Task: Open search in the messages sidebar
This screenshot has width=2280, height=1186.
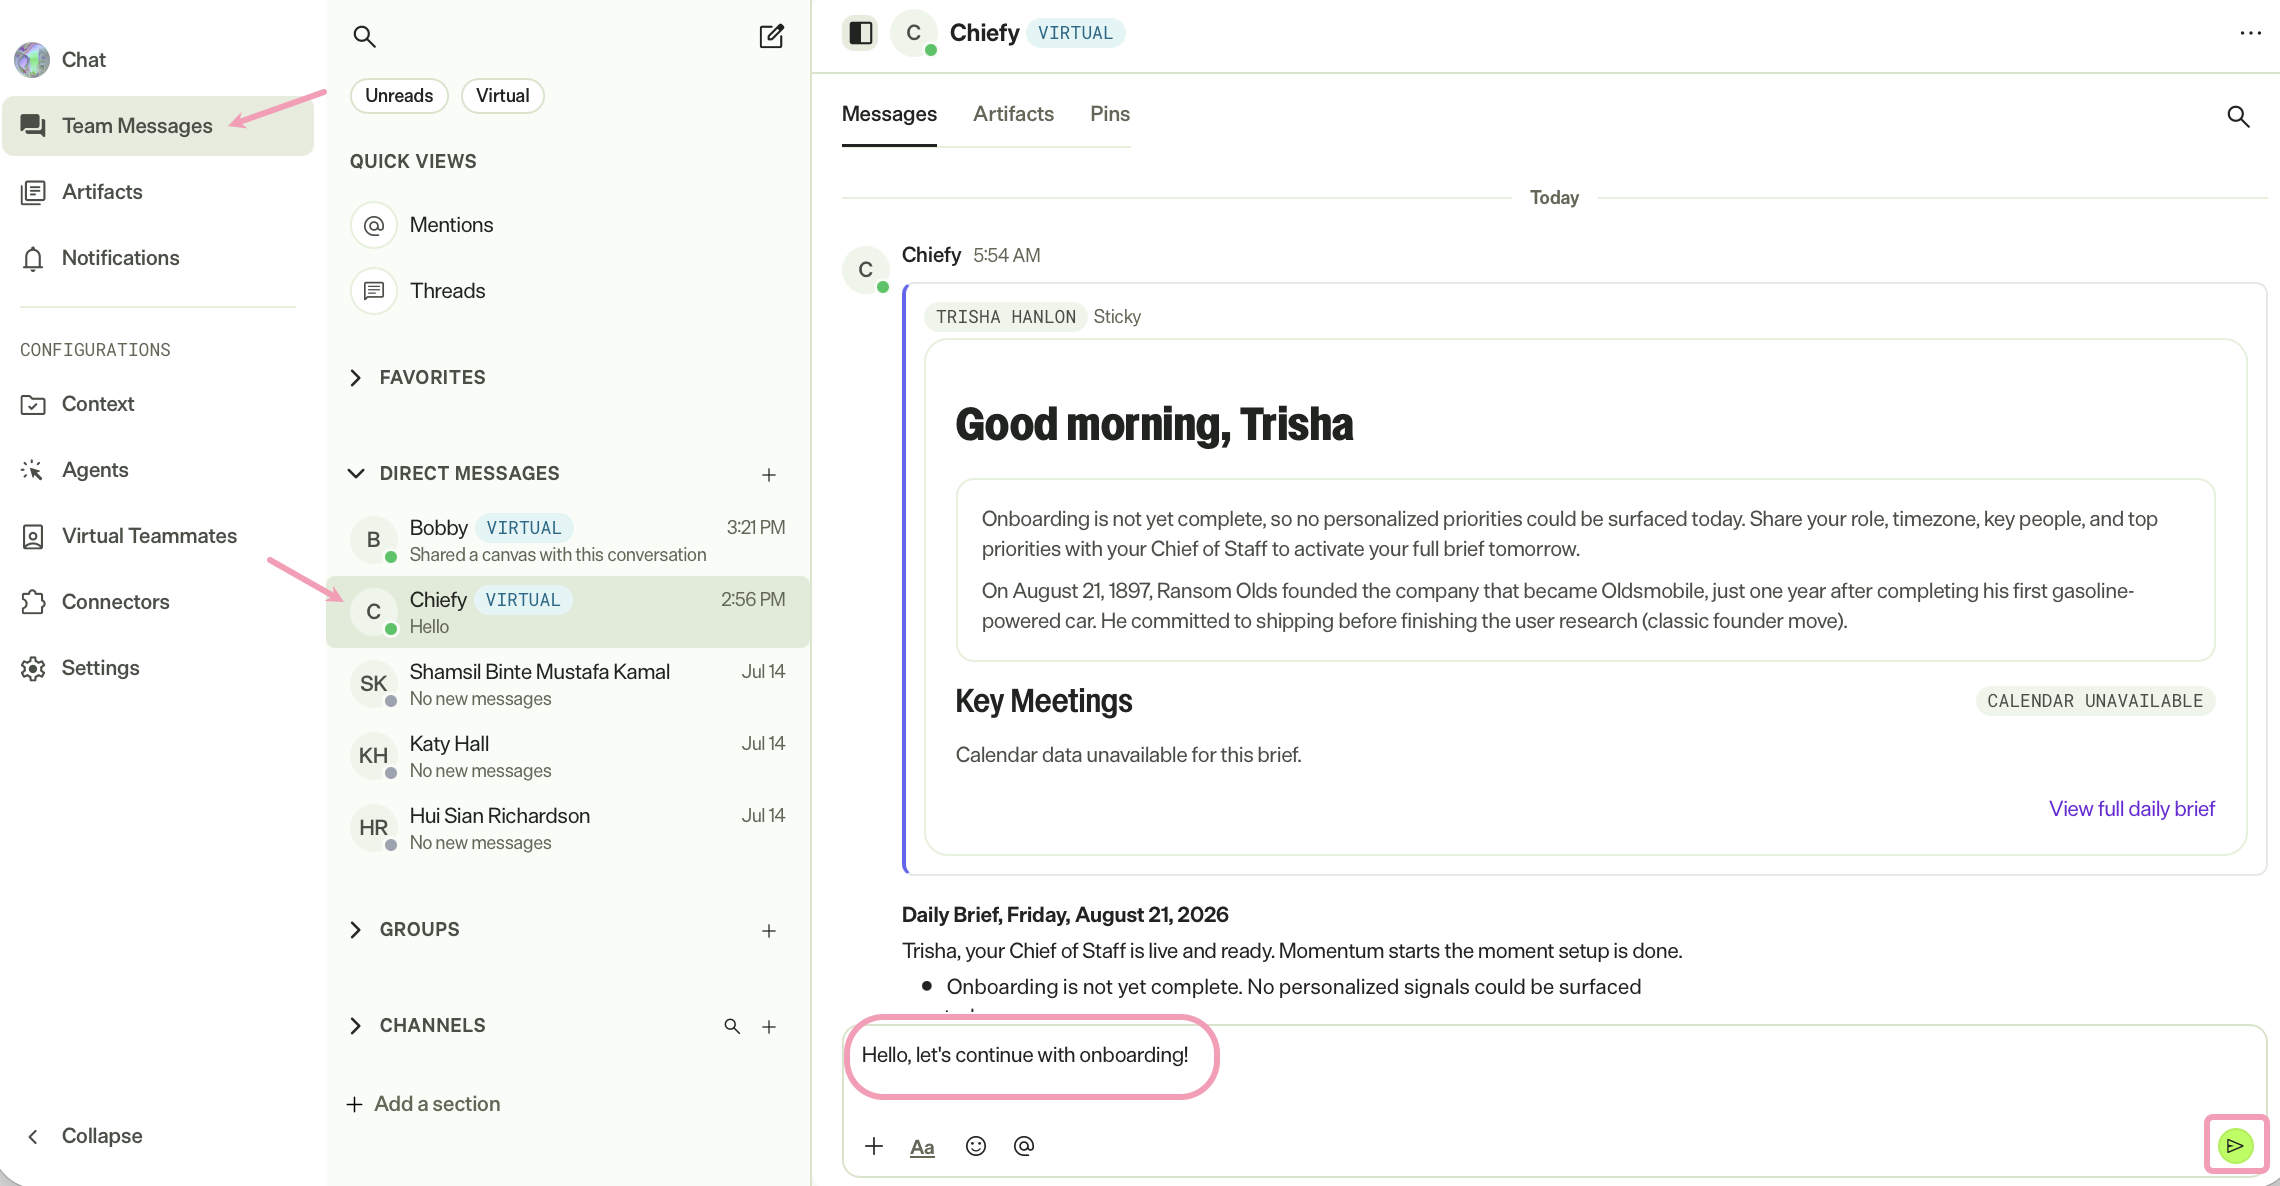Action: (365, 37)
